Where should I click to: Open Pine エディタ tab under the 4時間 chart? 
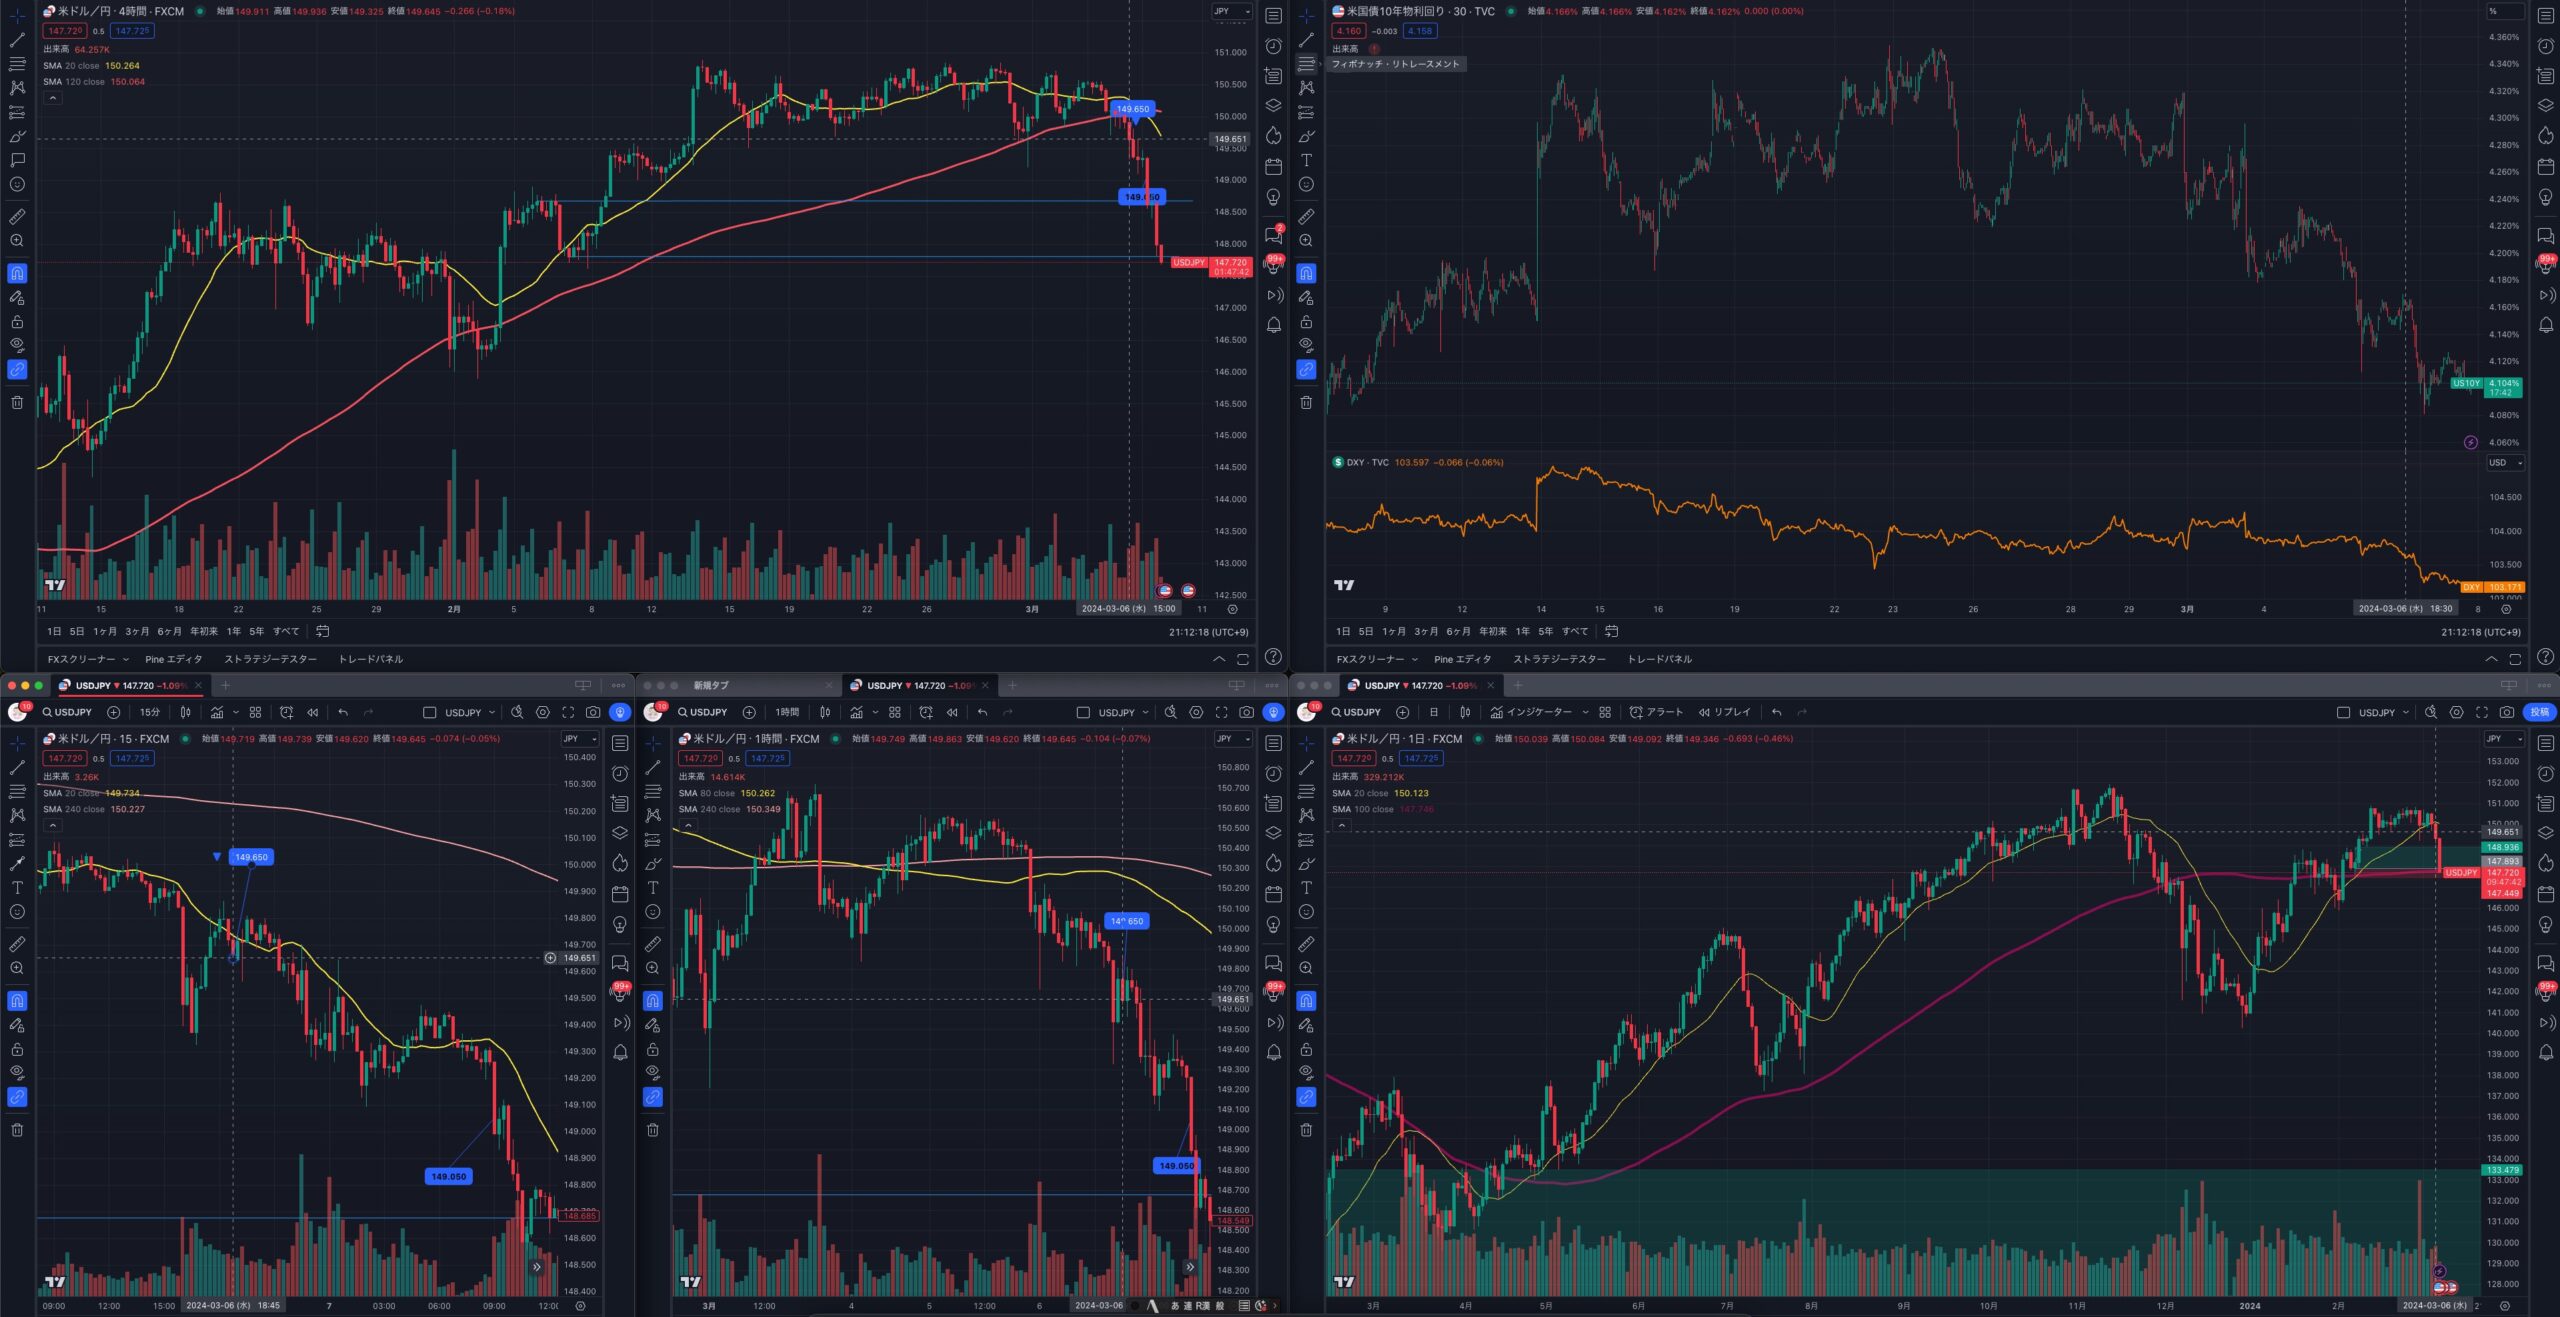point(173,659)
